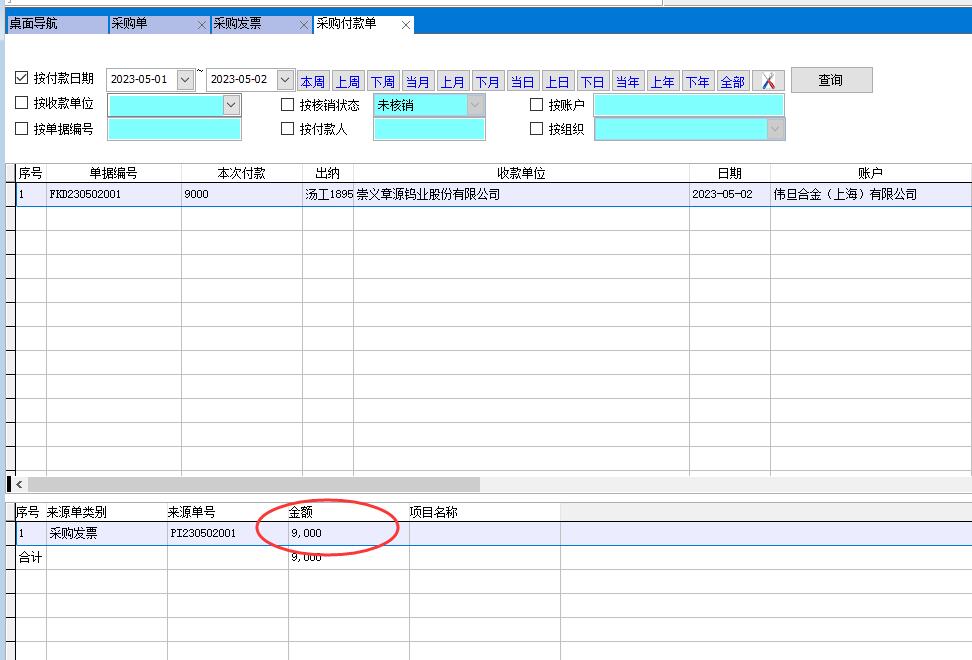Click the 按单据编号 text input field
Viewport: 972px width, 660px height.
click(174, 129)
